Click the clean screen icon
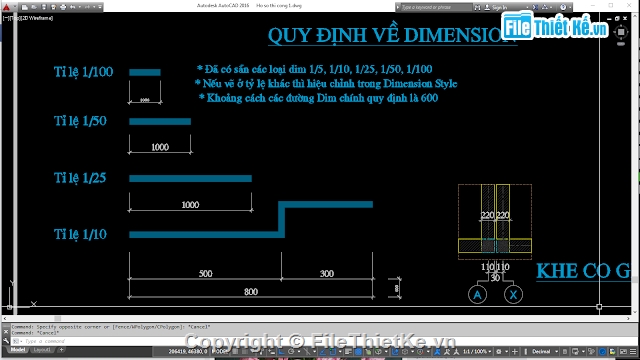The height and width of the screenshot is (360, 640). (623, 351)
